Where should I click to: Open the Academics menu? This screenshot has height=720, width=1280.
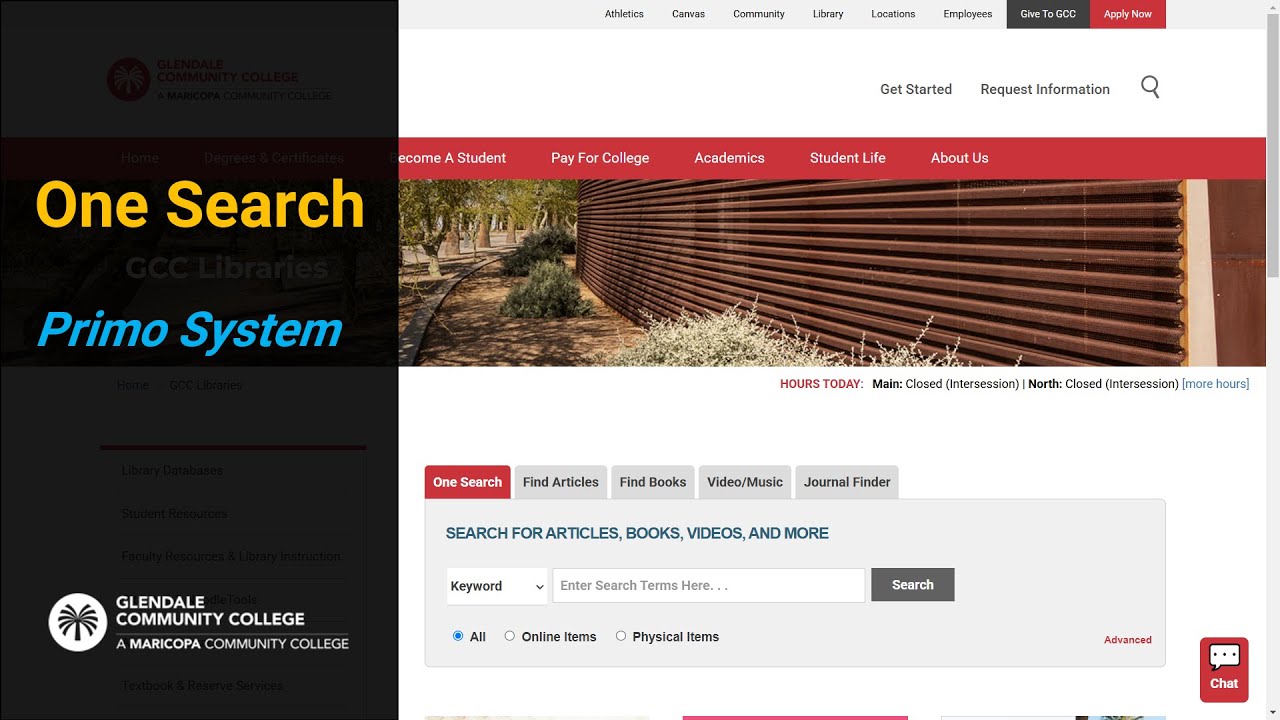coord(729,158)
